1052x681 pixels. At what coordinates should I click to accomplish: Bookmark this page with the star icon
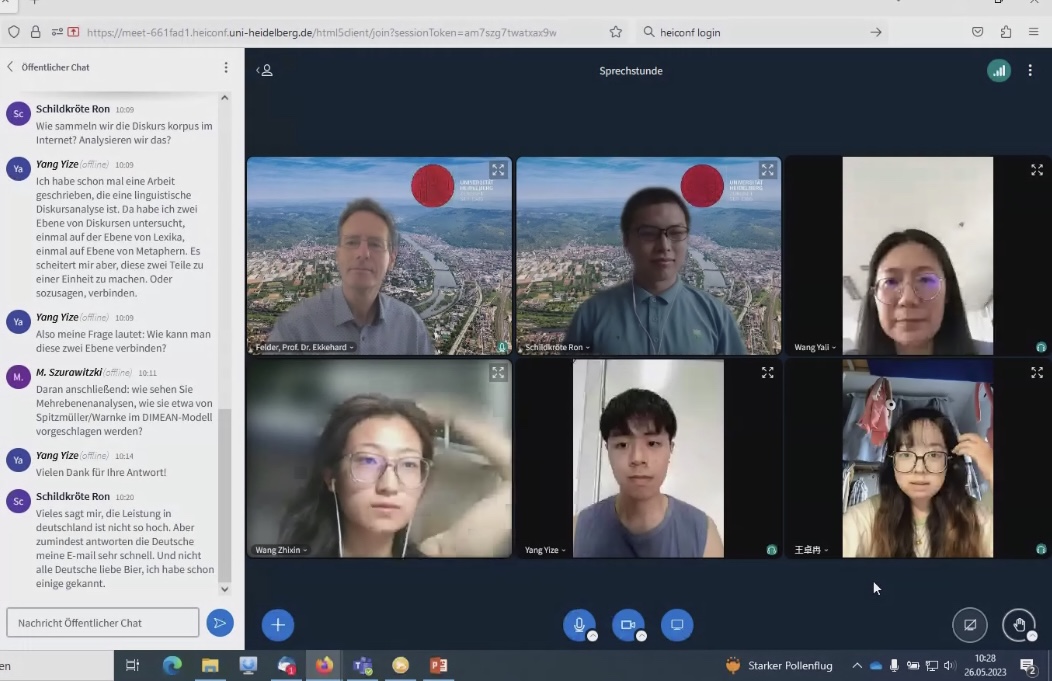[616, 32]
